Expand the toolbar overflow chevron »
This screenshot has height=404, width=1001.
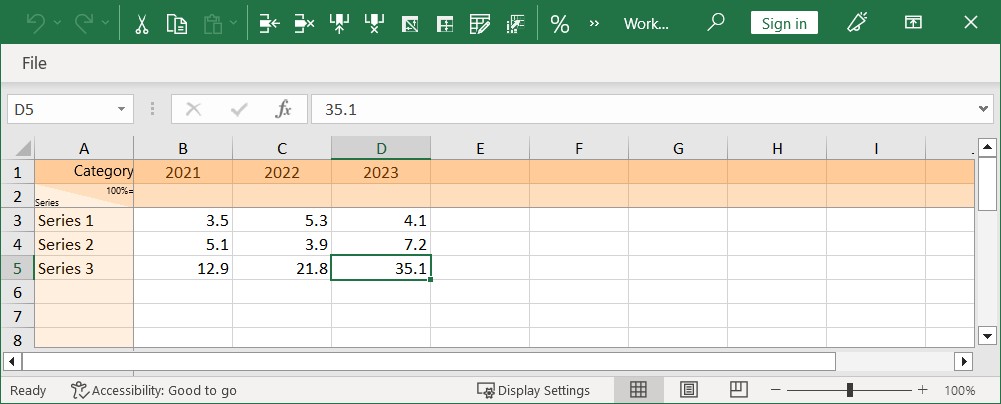(x=594, y=24)
